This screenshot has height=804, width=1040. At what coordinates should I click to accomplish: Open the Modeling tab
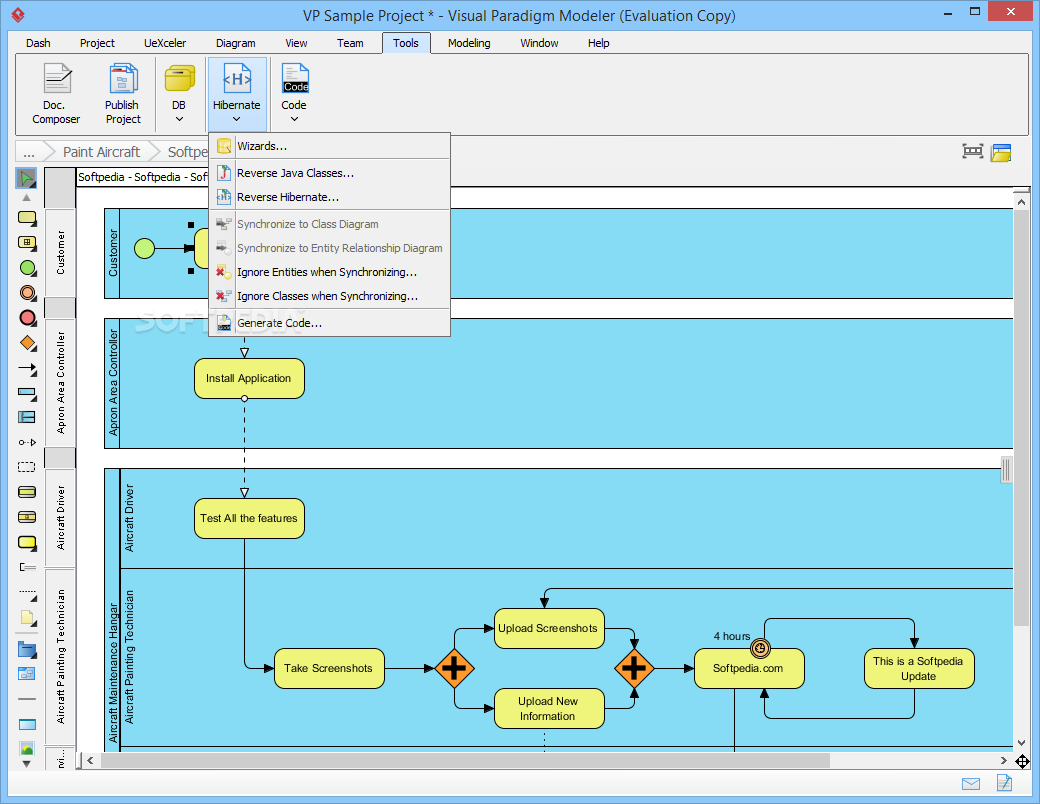pos(469,43)
